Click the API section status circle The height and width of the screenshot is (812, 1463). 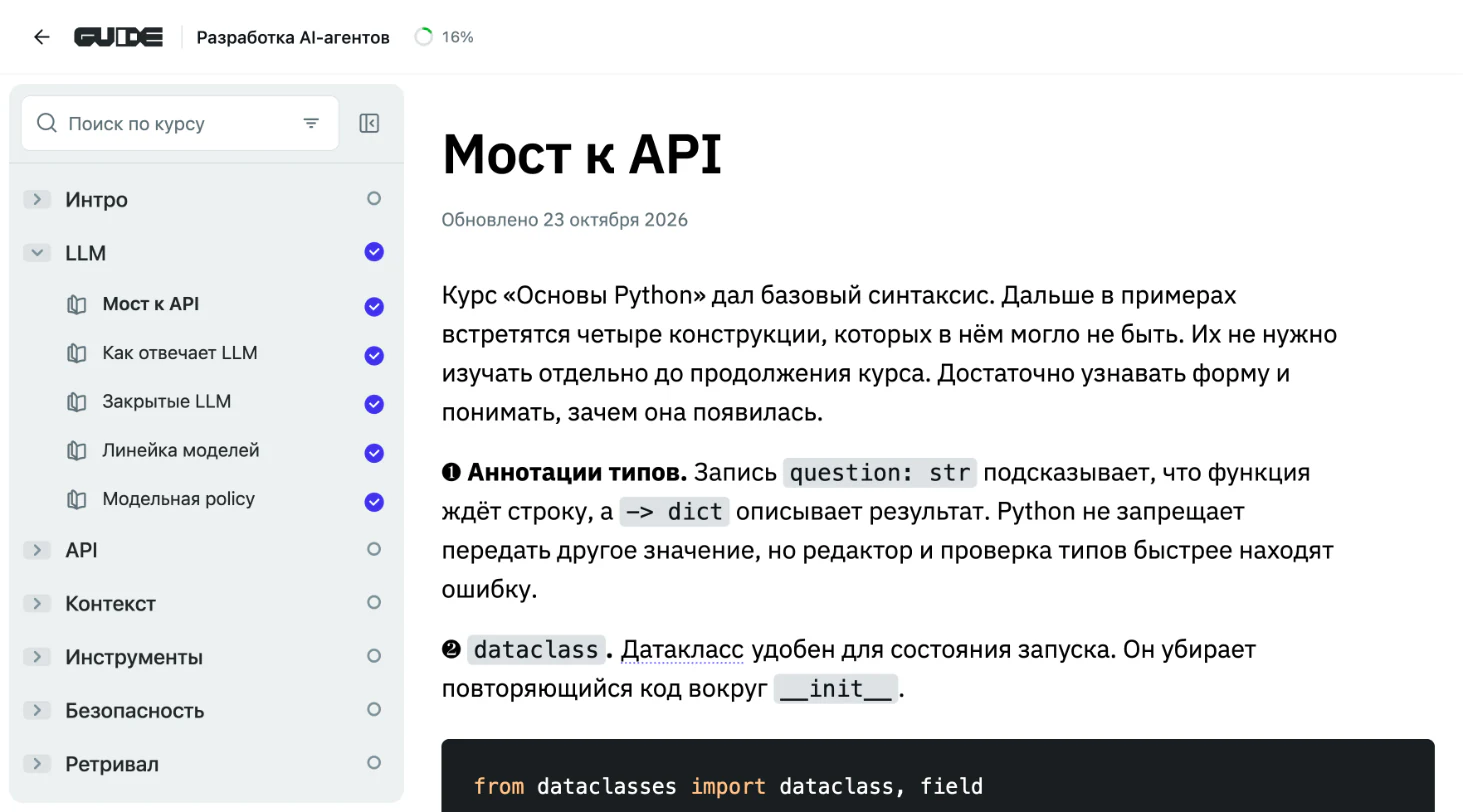tap(374, 549)
